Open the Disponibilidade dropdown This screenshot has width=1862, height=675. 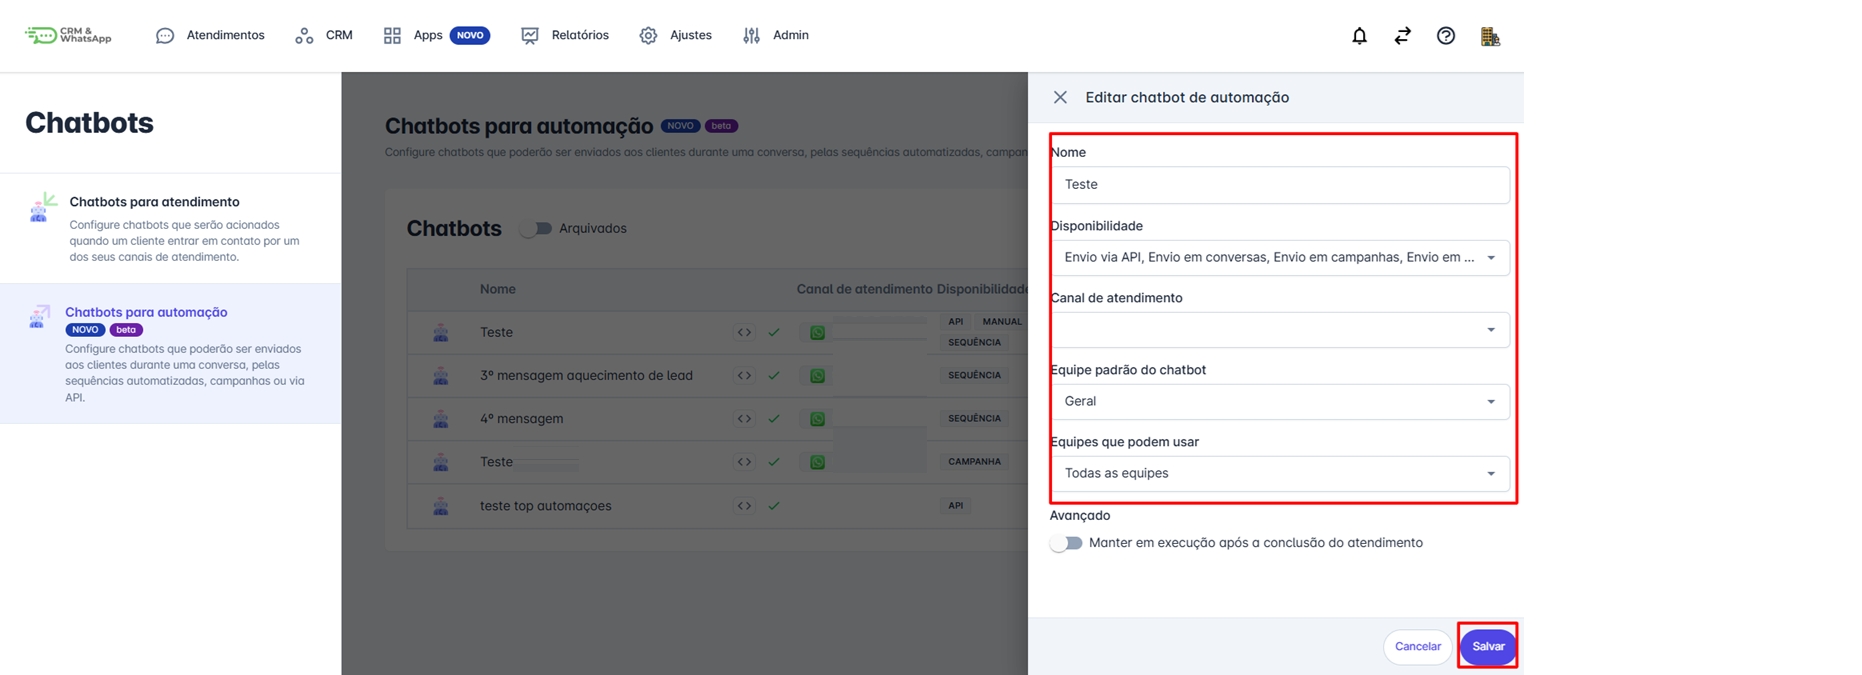[1280, 257]
